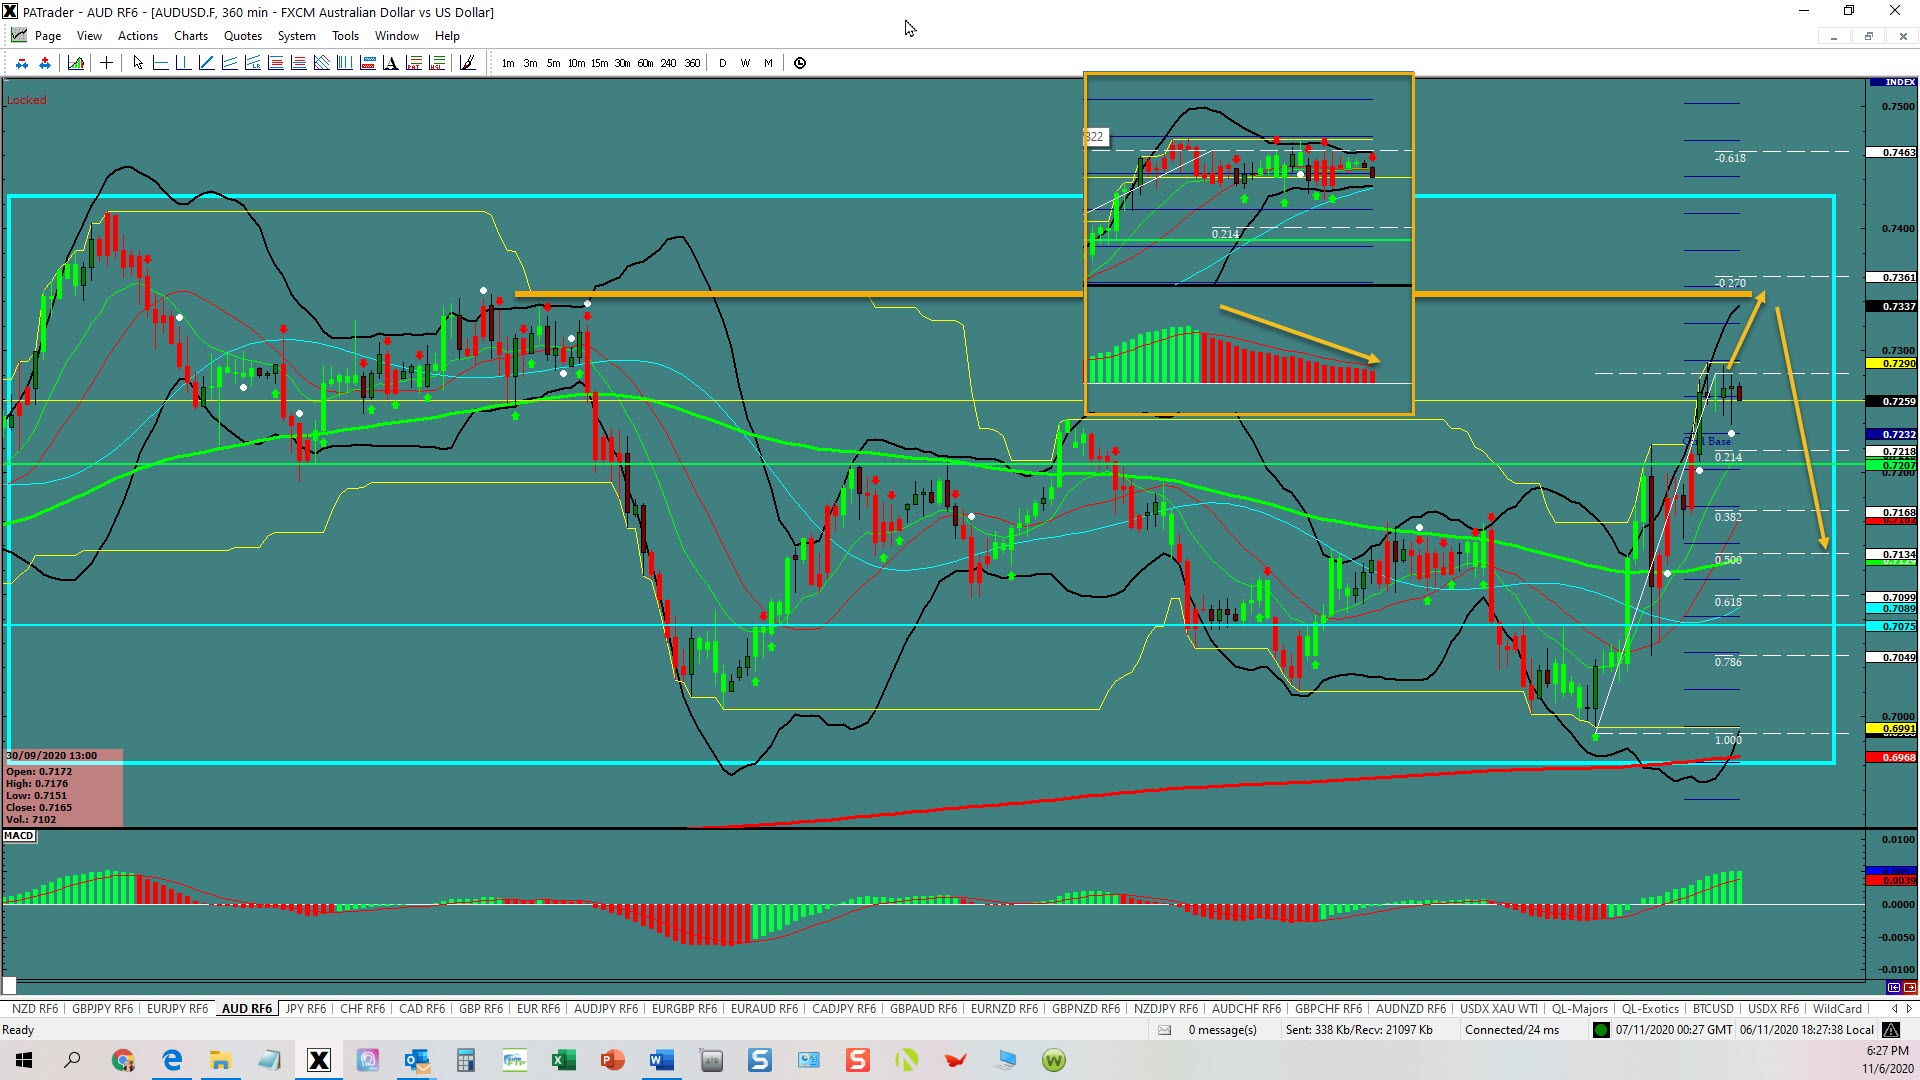Select the PRT levels toolbar icon
Viewport: 1920px width, 1080px height.
(413, 63)
